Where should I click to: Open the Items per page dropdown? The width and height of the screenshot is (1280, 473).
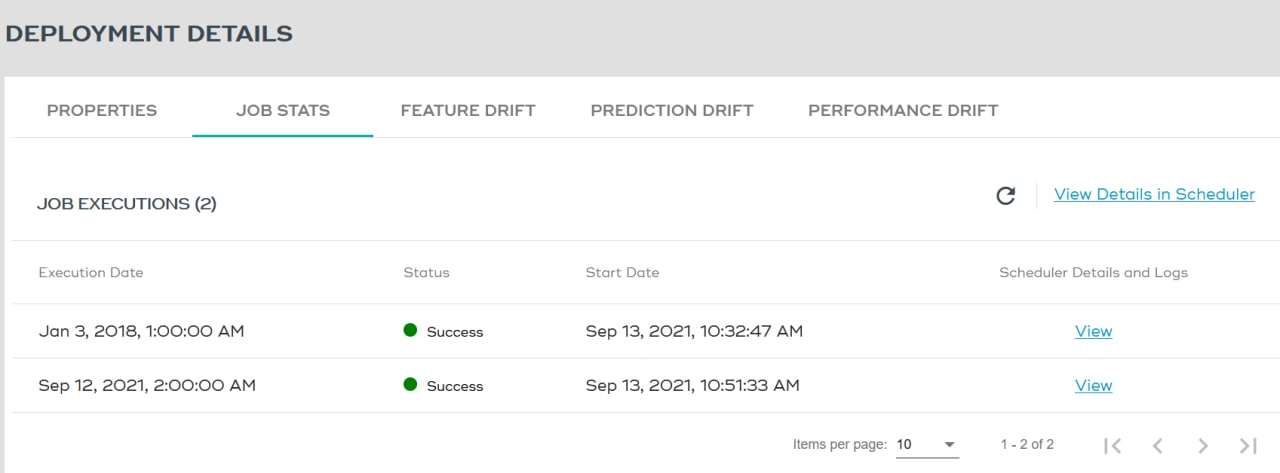tap(927, 444)
